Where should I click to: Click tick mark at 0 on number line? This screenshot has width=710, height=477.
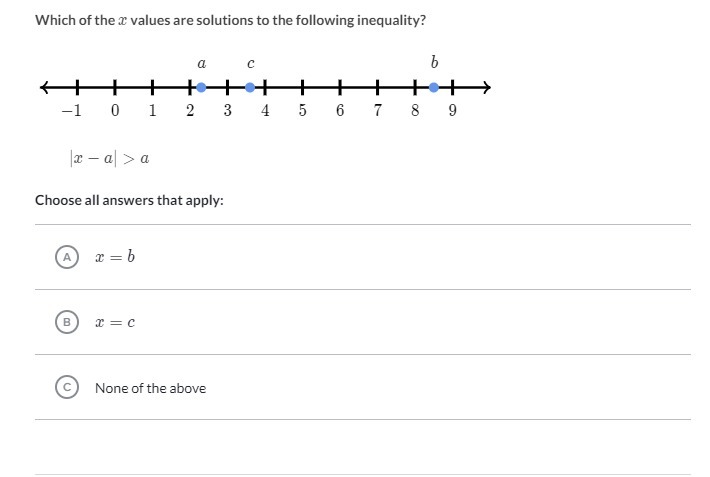click(x=115, y=87)
